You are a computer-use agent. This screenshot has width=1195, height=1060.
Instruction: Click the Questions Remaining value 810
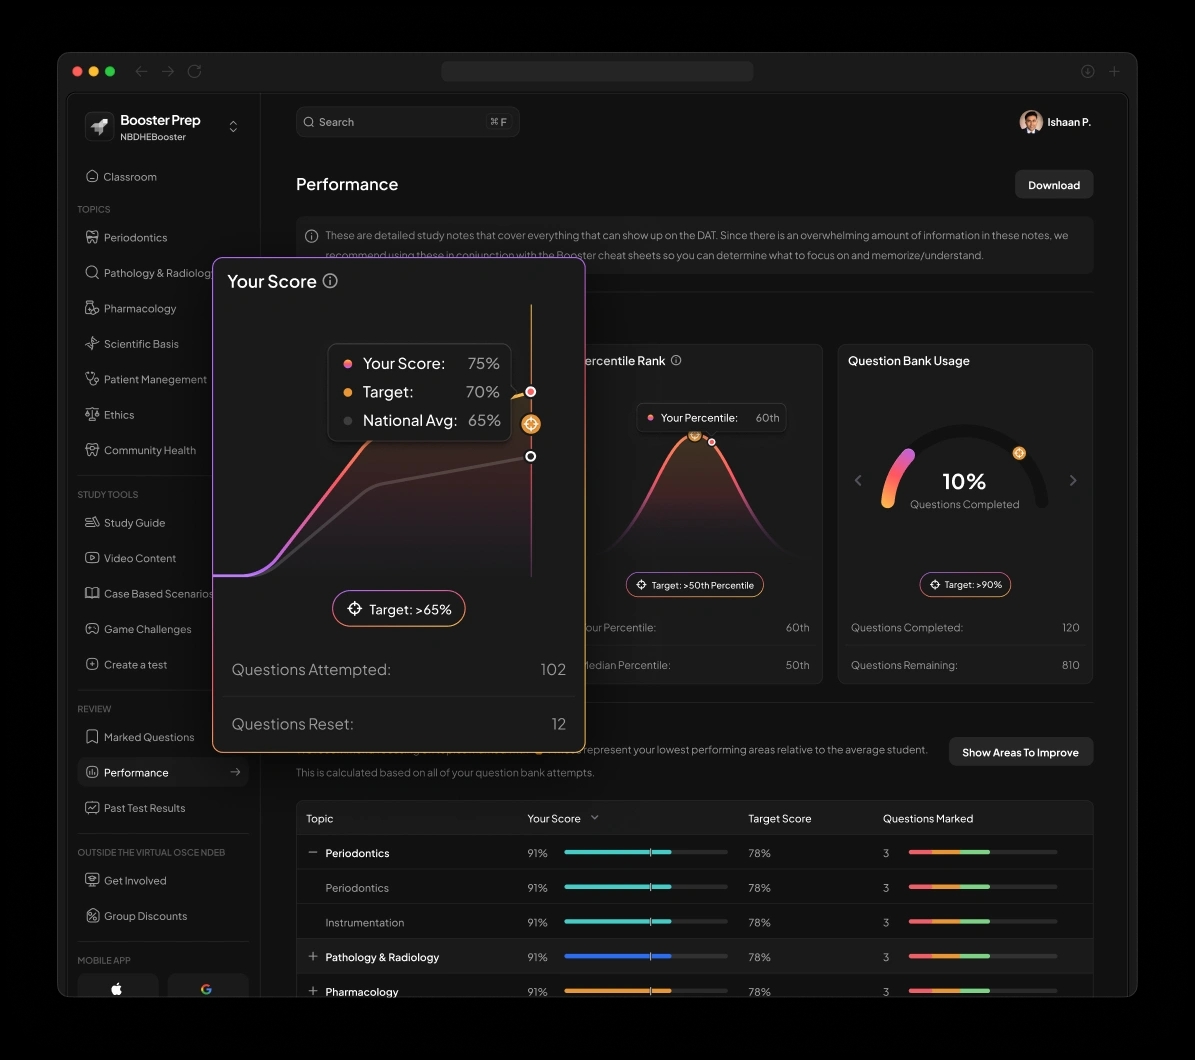coord(1070,665)
